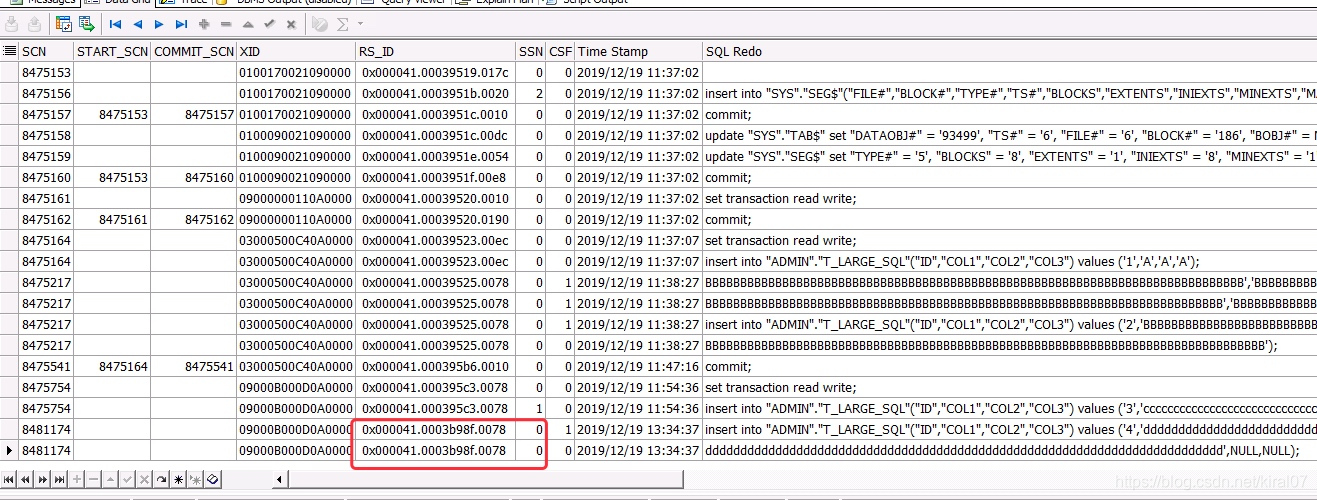
Task: Select time stamp 2019/12/19 11:47:16
Action: tap(638, 366)
